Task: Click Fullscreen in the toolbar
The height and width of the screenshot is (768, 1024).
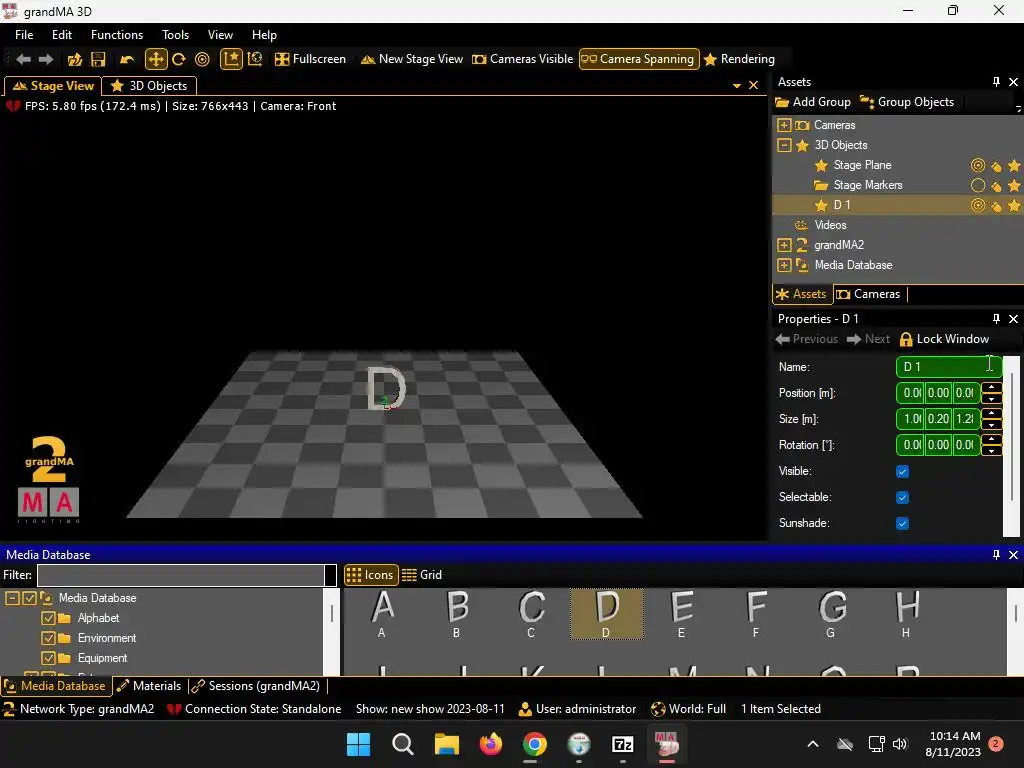Action: (310, 59)
